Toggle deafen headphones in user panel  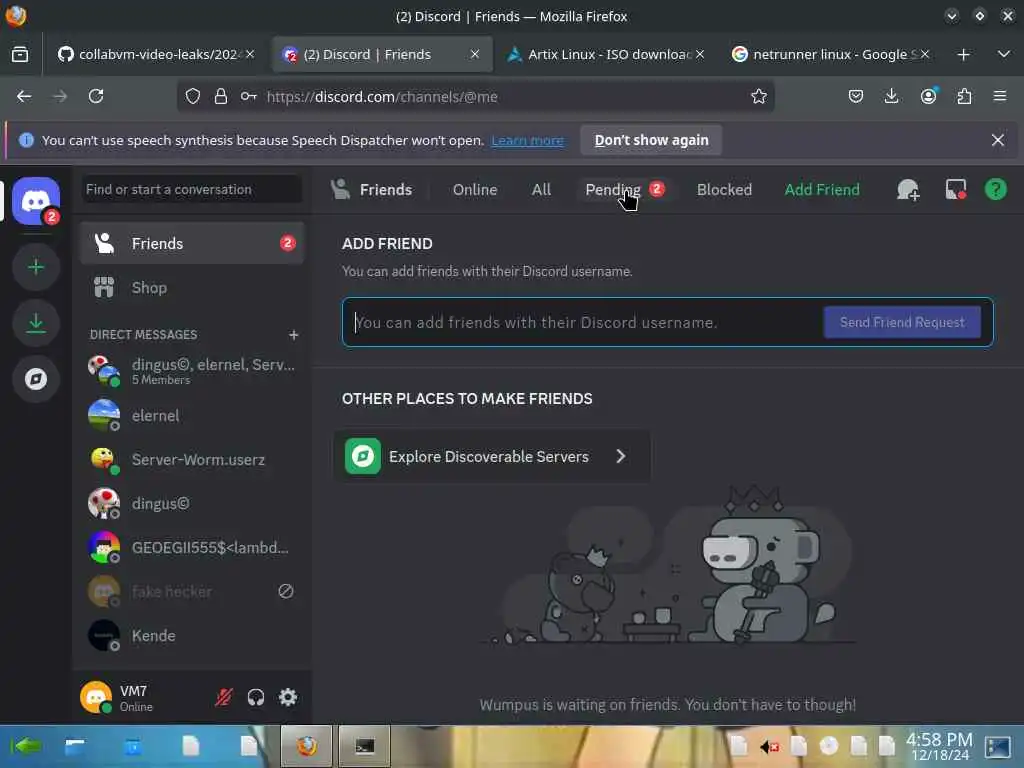click(x=255, y=697)
